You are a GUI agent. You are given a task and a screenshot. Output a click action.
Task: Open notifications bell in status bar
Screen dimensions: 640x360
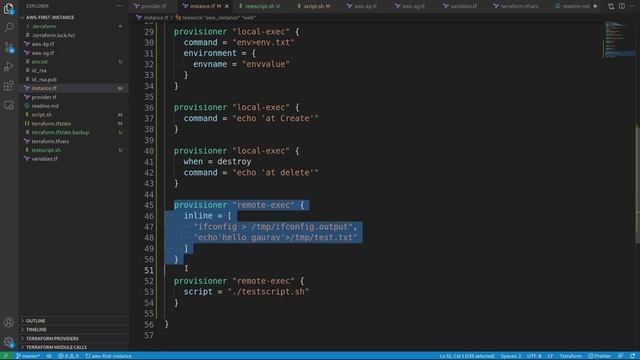coord(632,356)
